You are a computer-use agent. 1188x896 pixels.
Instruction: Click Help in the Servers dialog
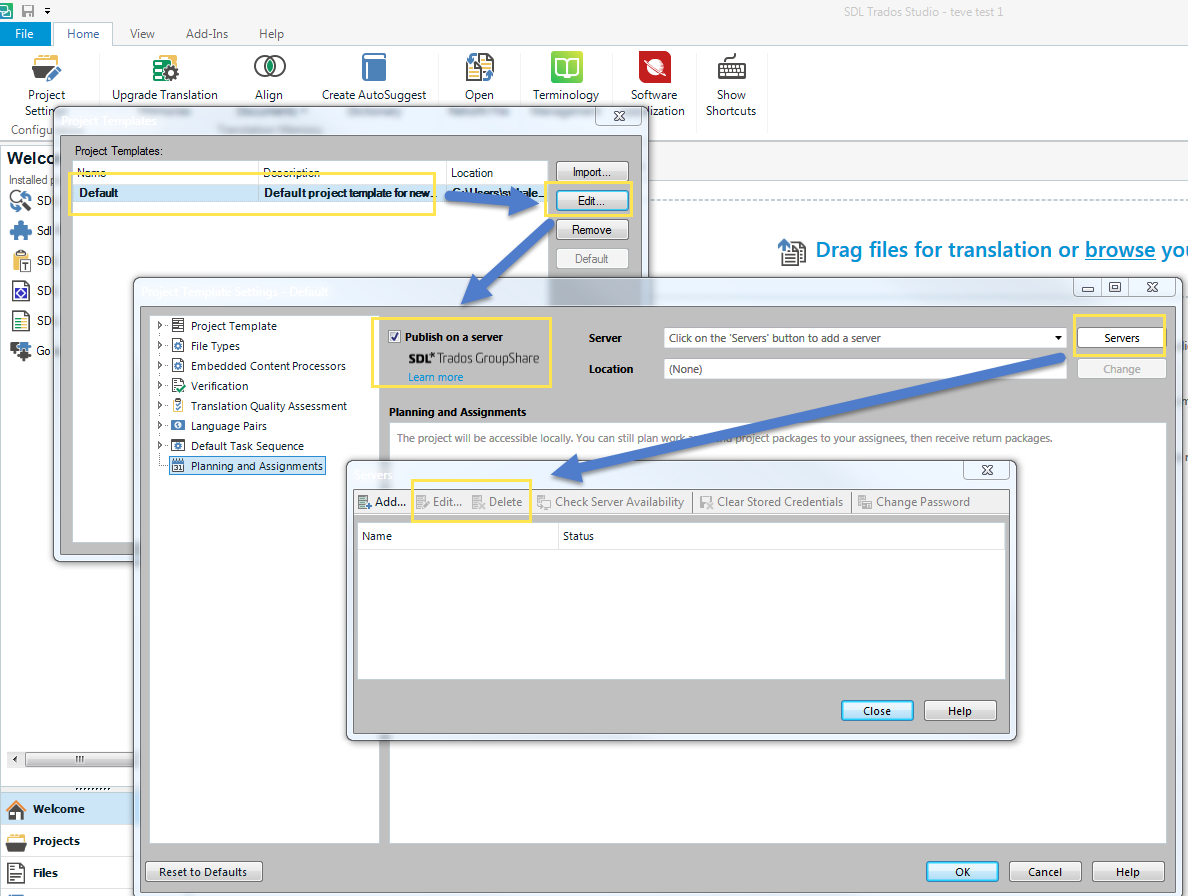click(959, 710)
